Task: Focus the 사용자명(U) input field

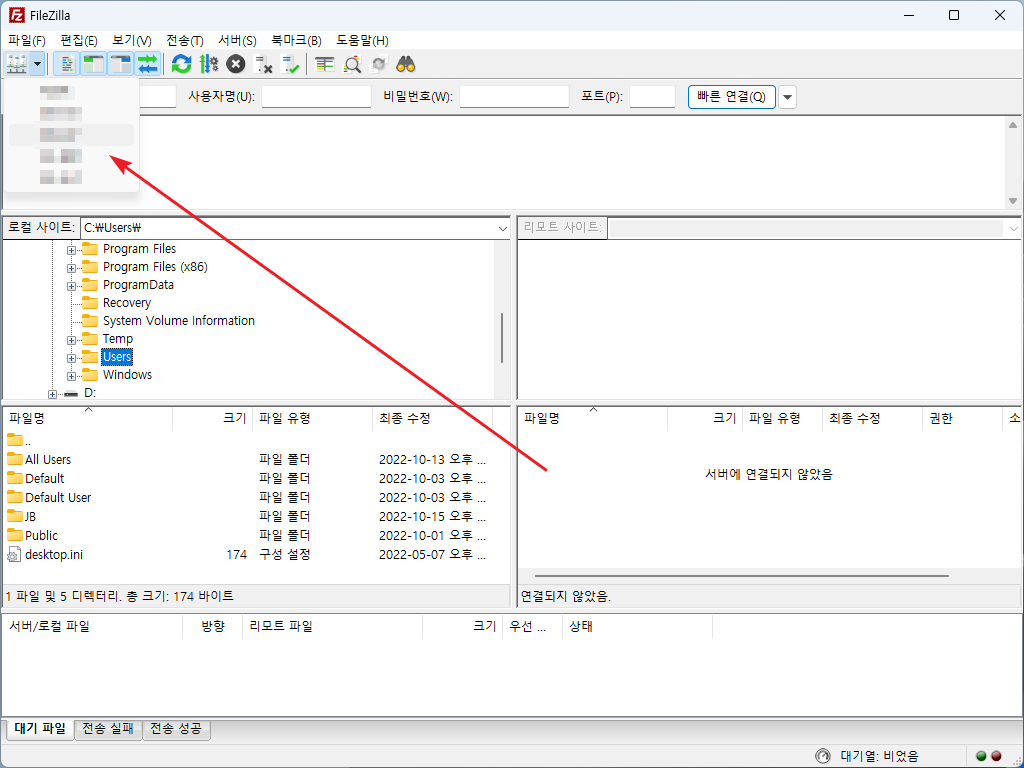Action: (316, 97)
